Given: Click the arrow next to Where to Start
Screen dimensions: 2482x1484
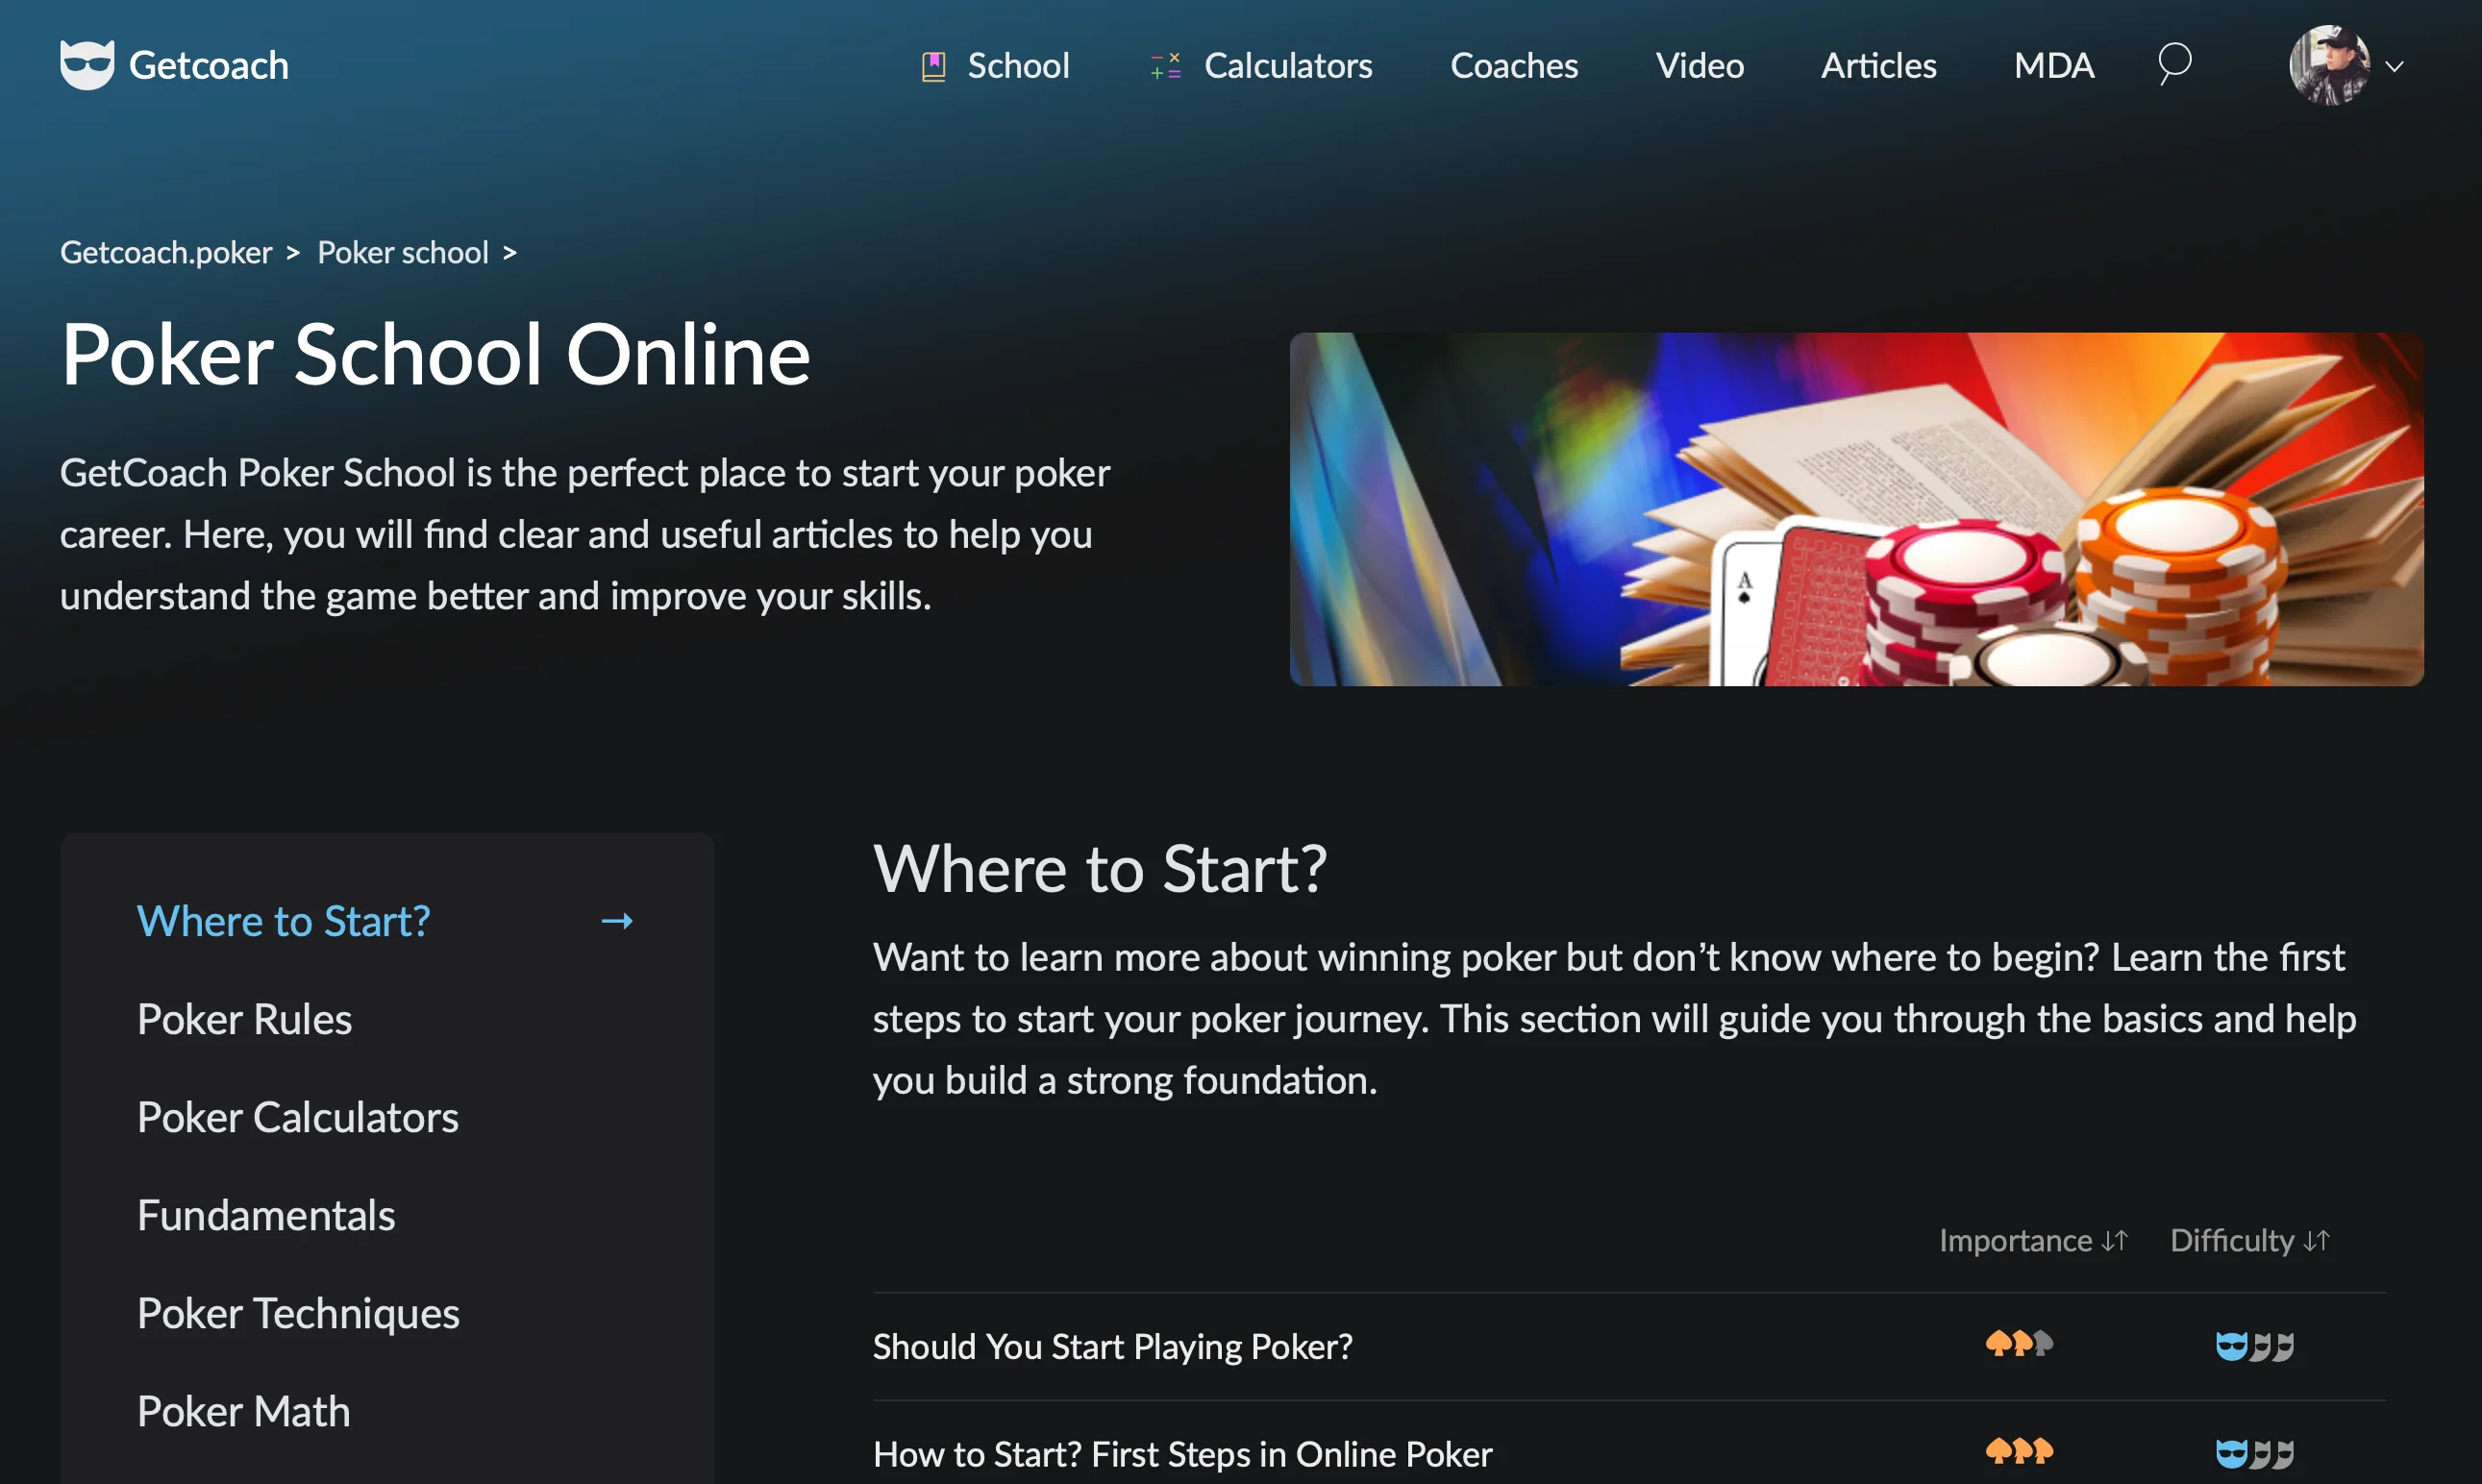Looking at the screenshot, I should point(617,921).
